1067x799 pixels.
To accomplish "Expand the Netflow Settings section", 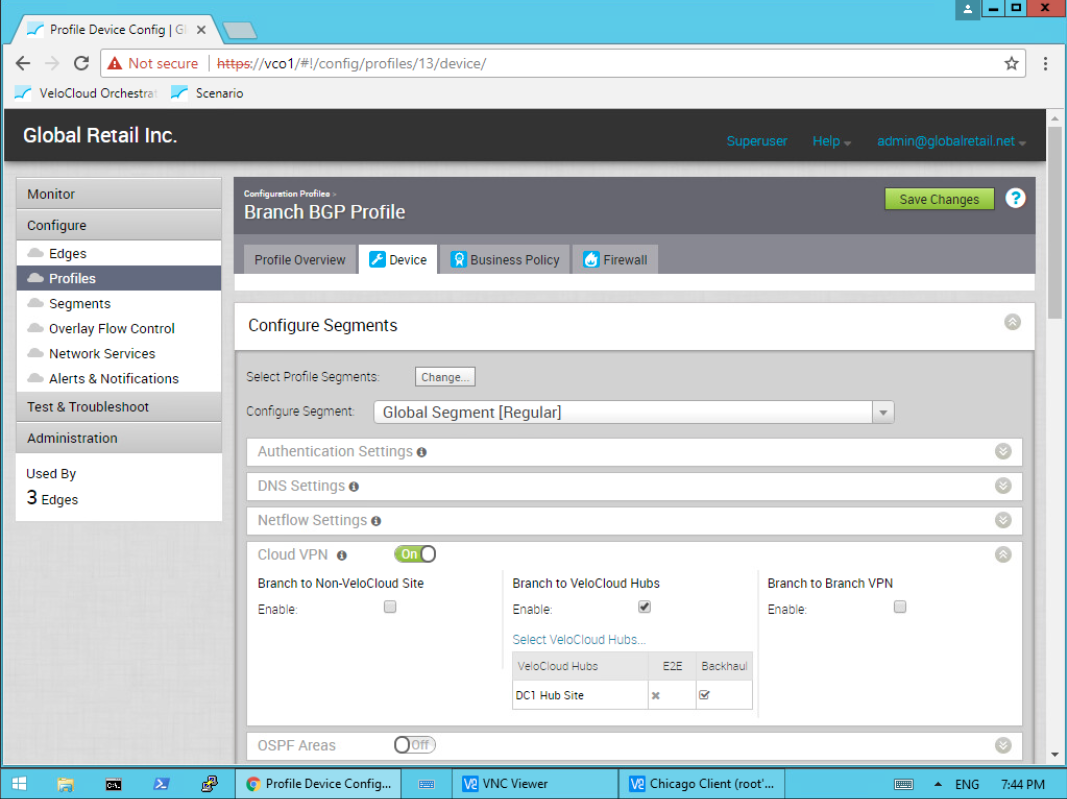I will click(x=1003, y=521).
